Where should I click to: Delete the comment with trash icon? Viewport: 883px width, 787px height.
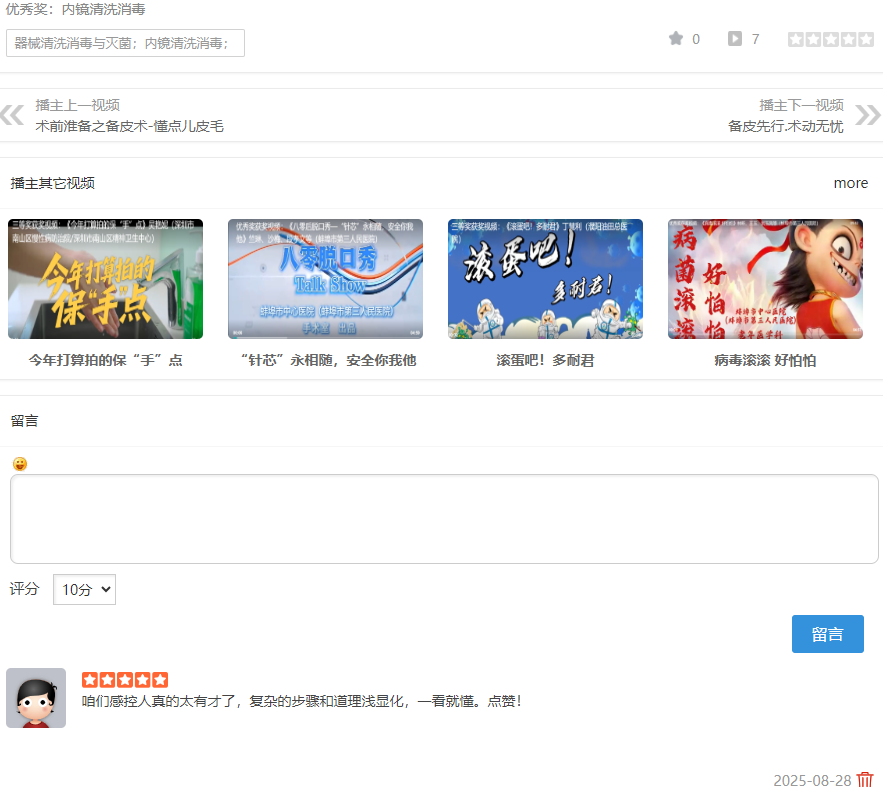[x=865, y=779]
